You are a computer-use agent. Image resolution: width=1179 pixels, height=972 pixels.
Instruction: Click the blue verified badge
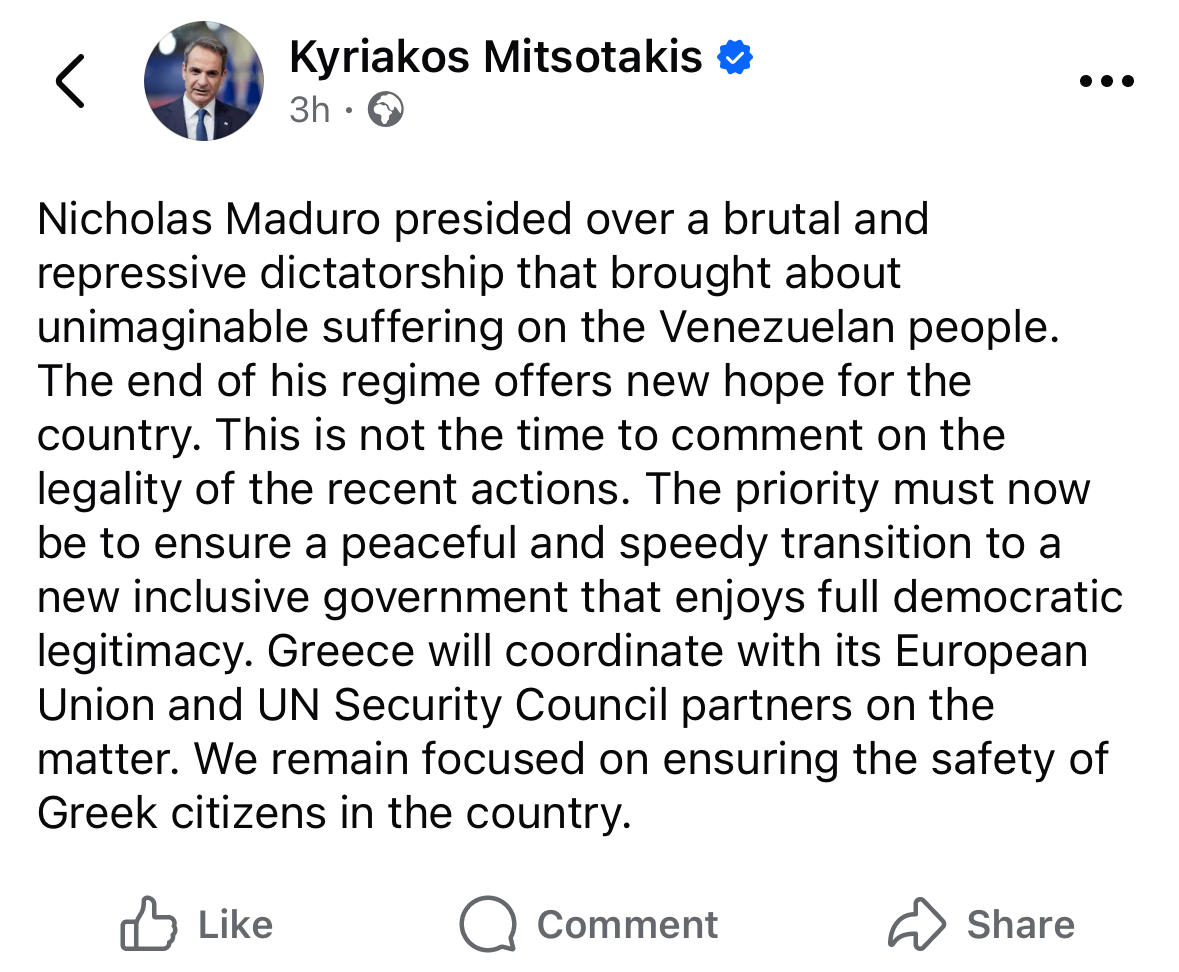click(x=735, y=59)
